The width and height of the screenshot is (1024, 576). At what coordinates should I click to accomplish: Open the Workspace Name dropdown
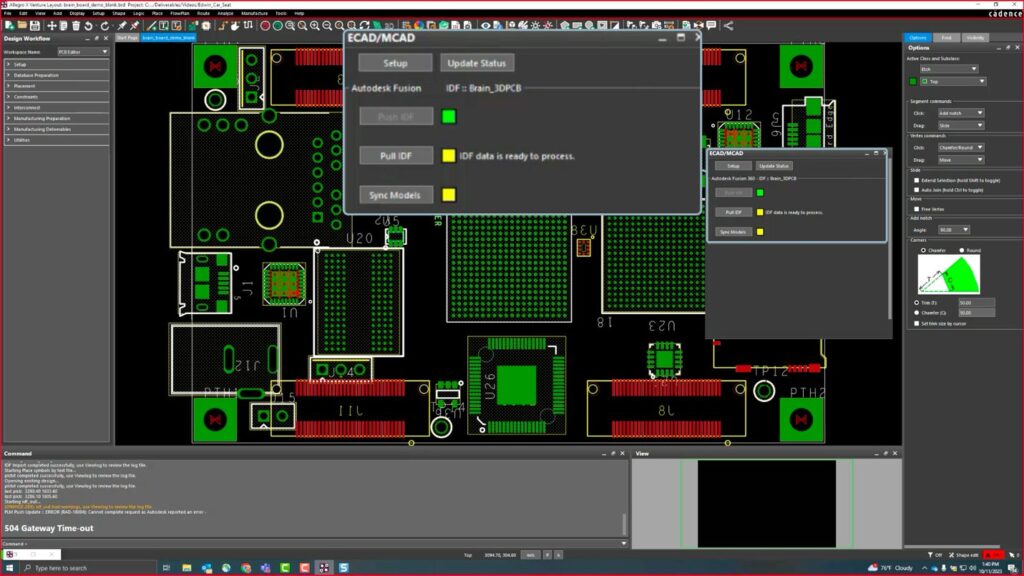pyautogui.click(x=82, y=51)
